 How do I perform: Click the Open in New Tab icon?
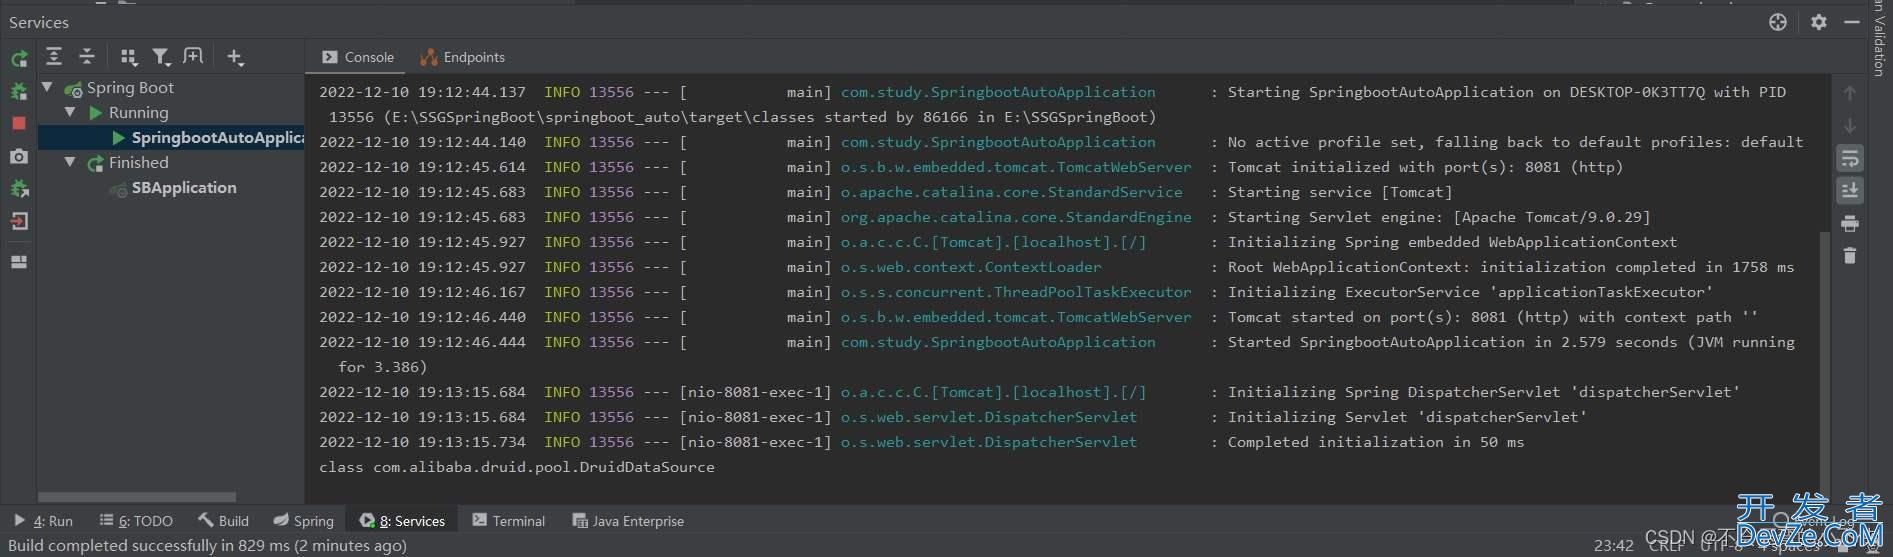point(193,57)
